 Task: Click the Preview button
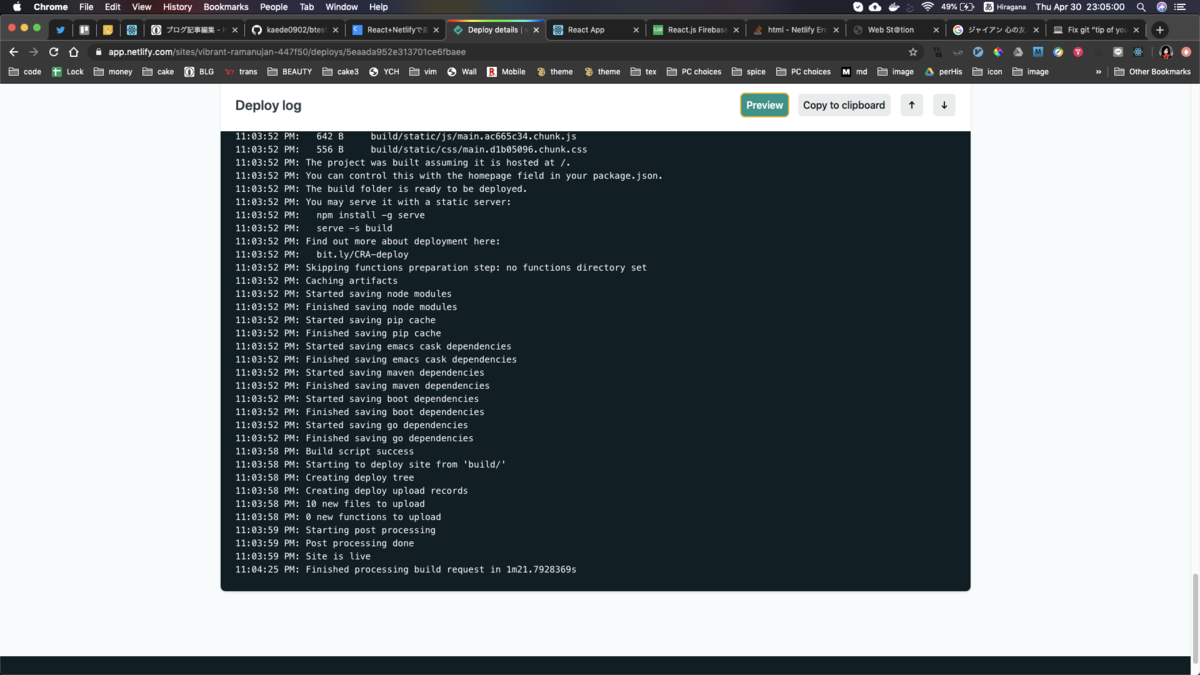coord(764,104)
